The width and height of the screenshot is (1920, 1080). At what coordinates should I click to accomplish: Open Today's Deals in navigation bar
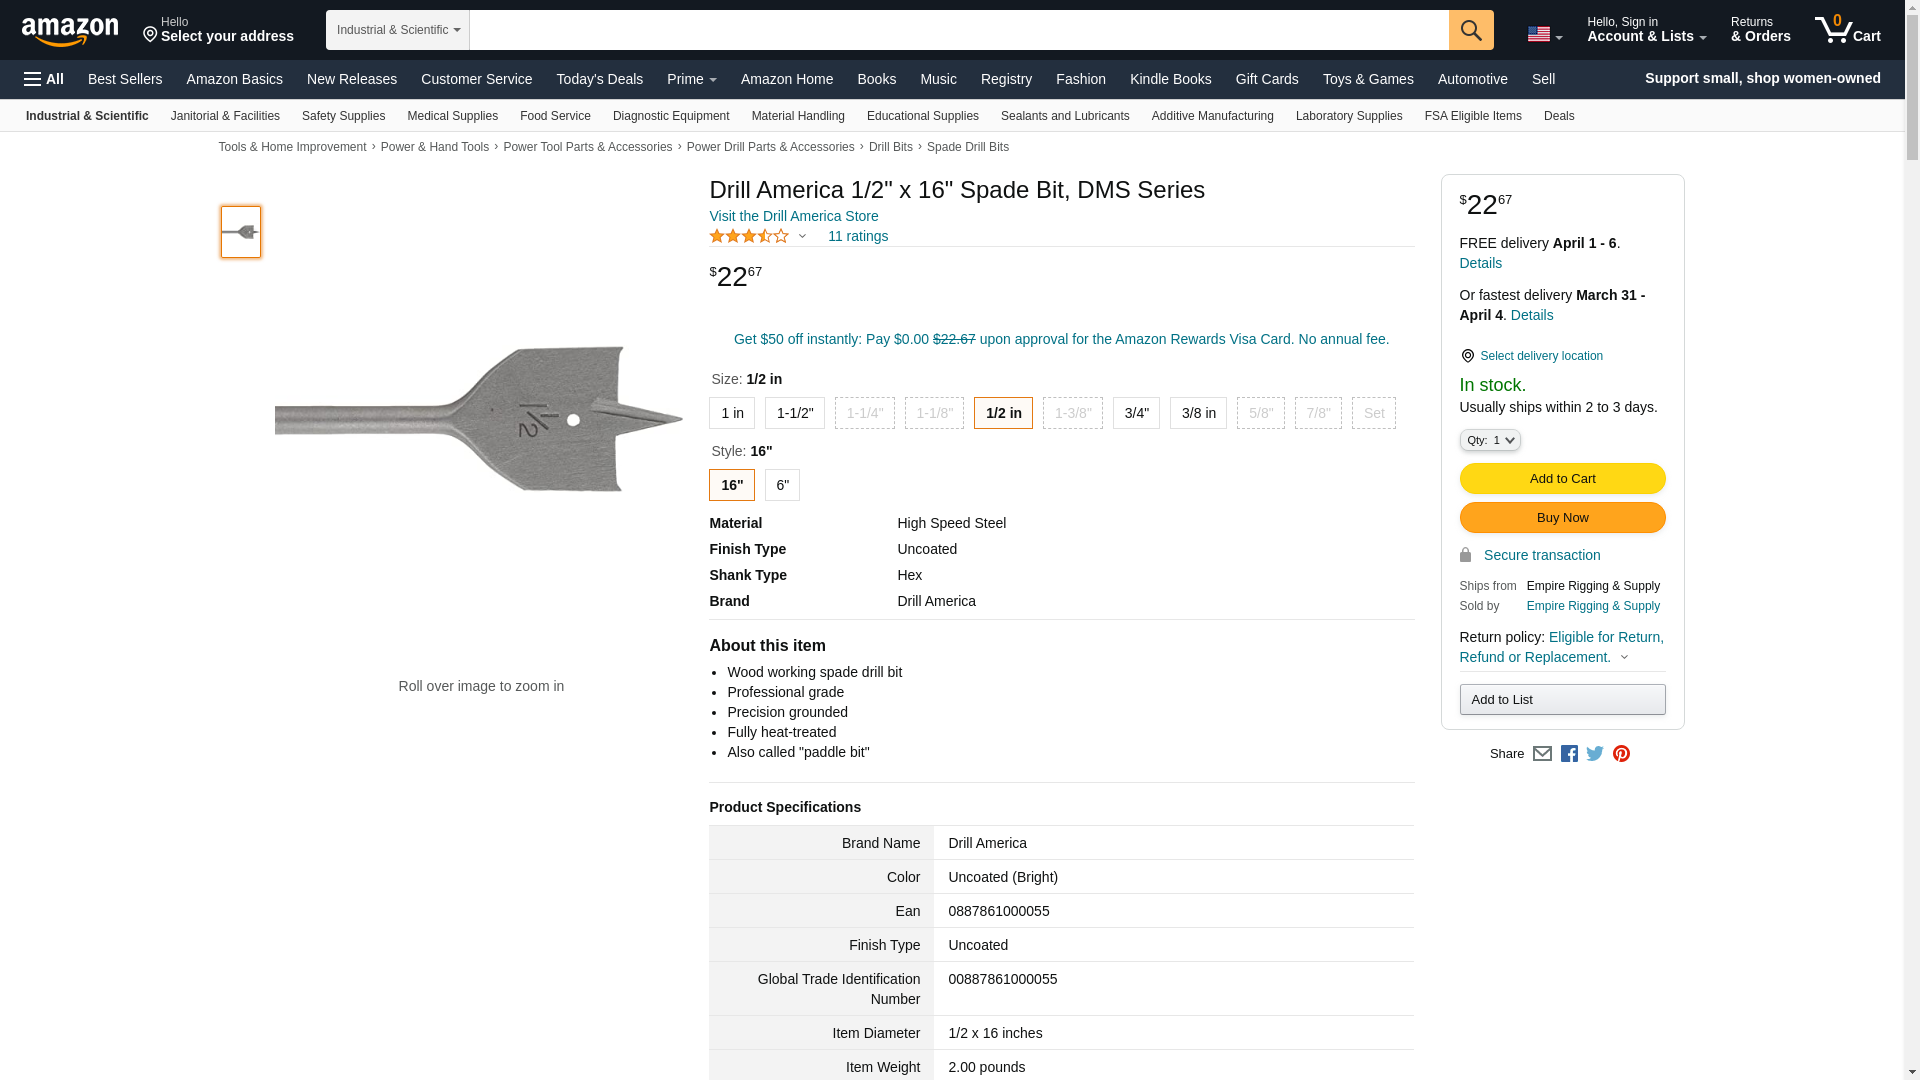[599, 79]
